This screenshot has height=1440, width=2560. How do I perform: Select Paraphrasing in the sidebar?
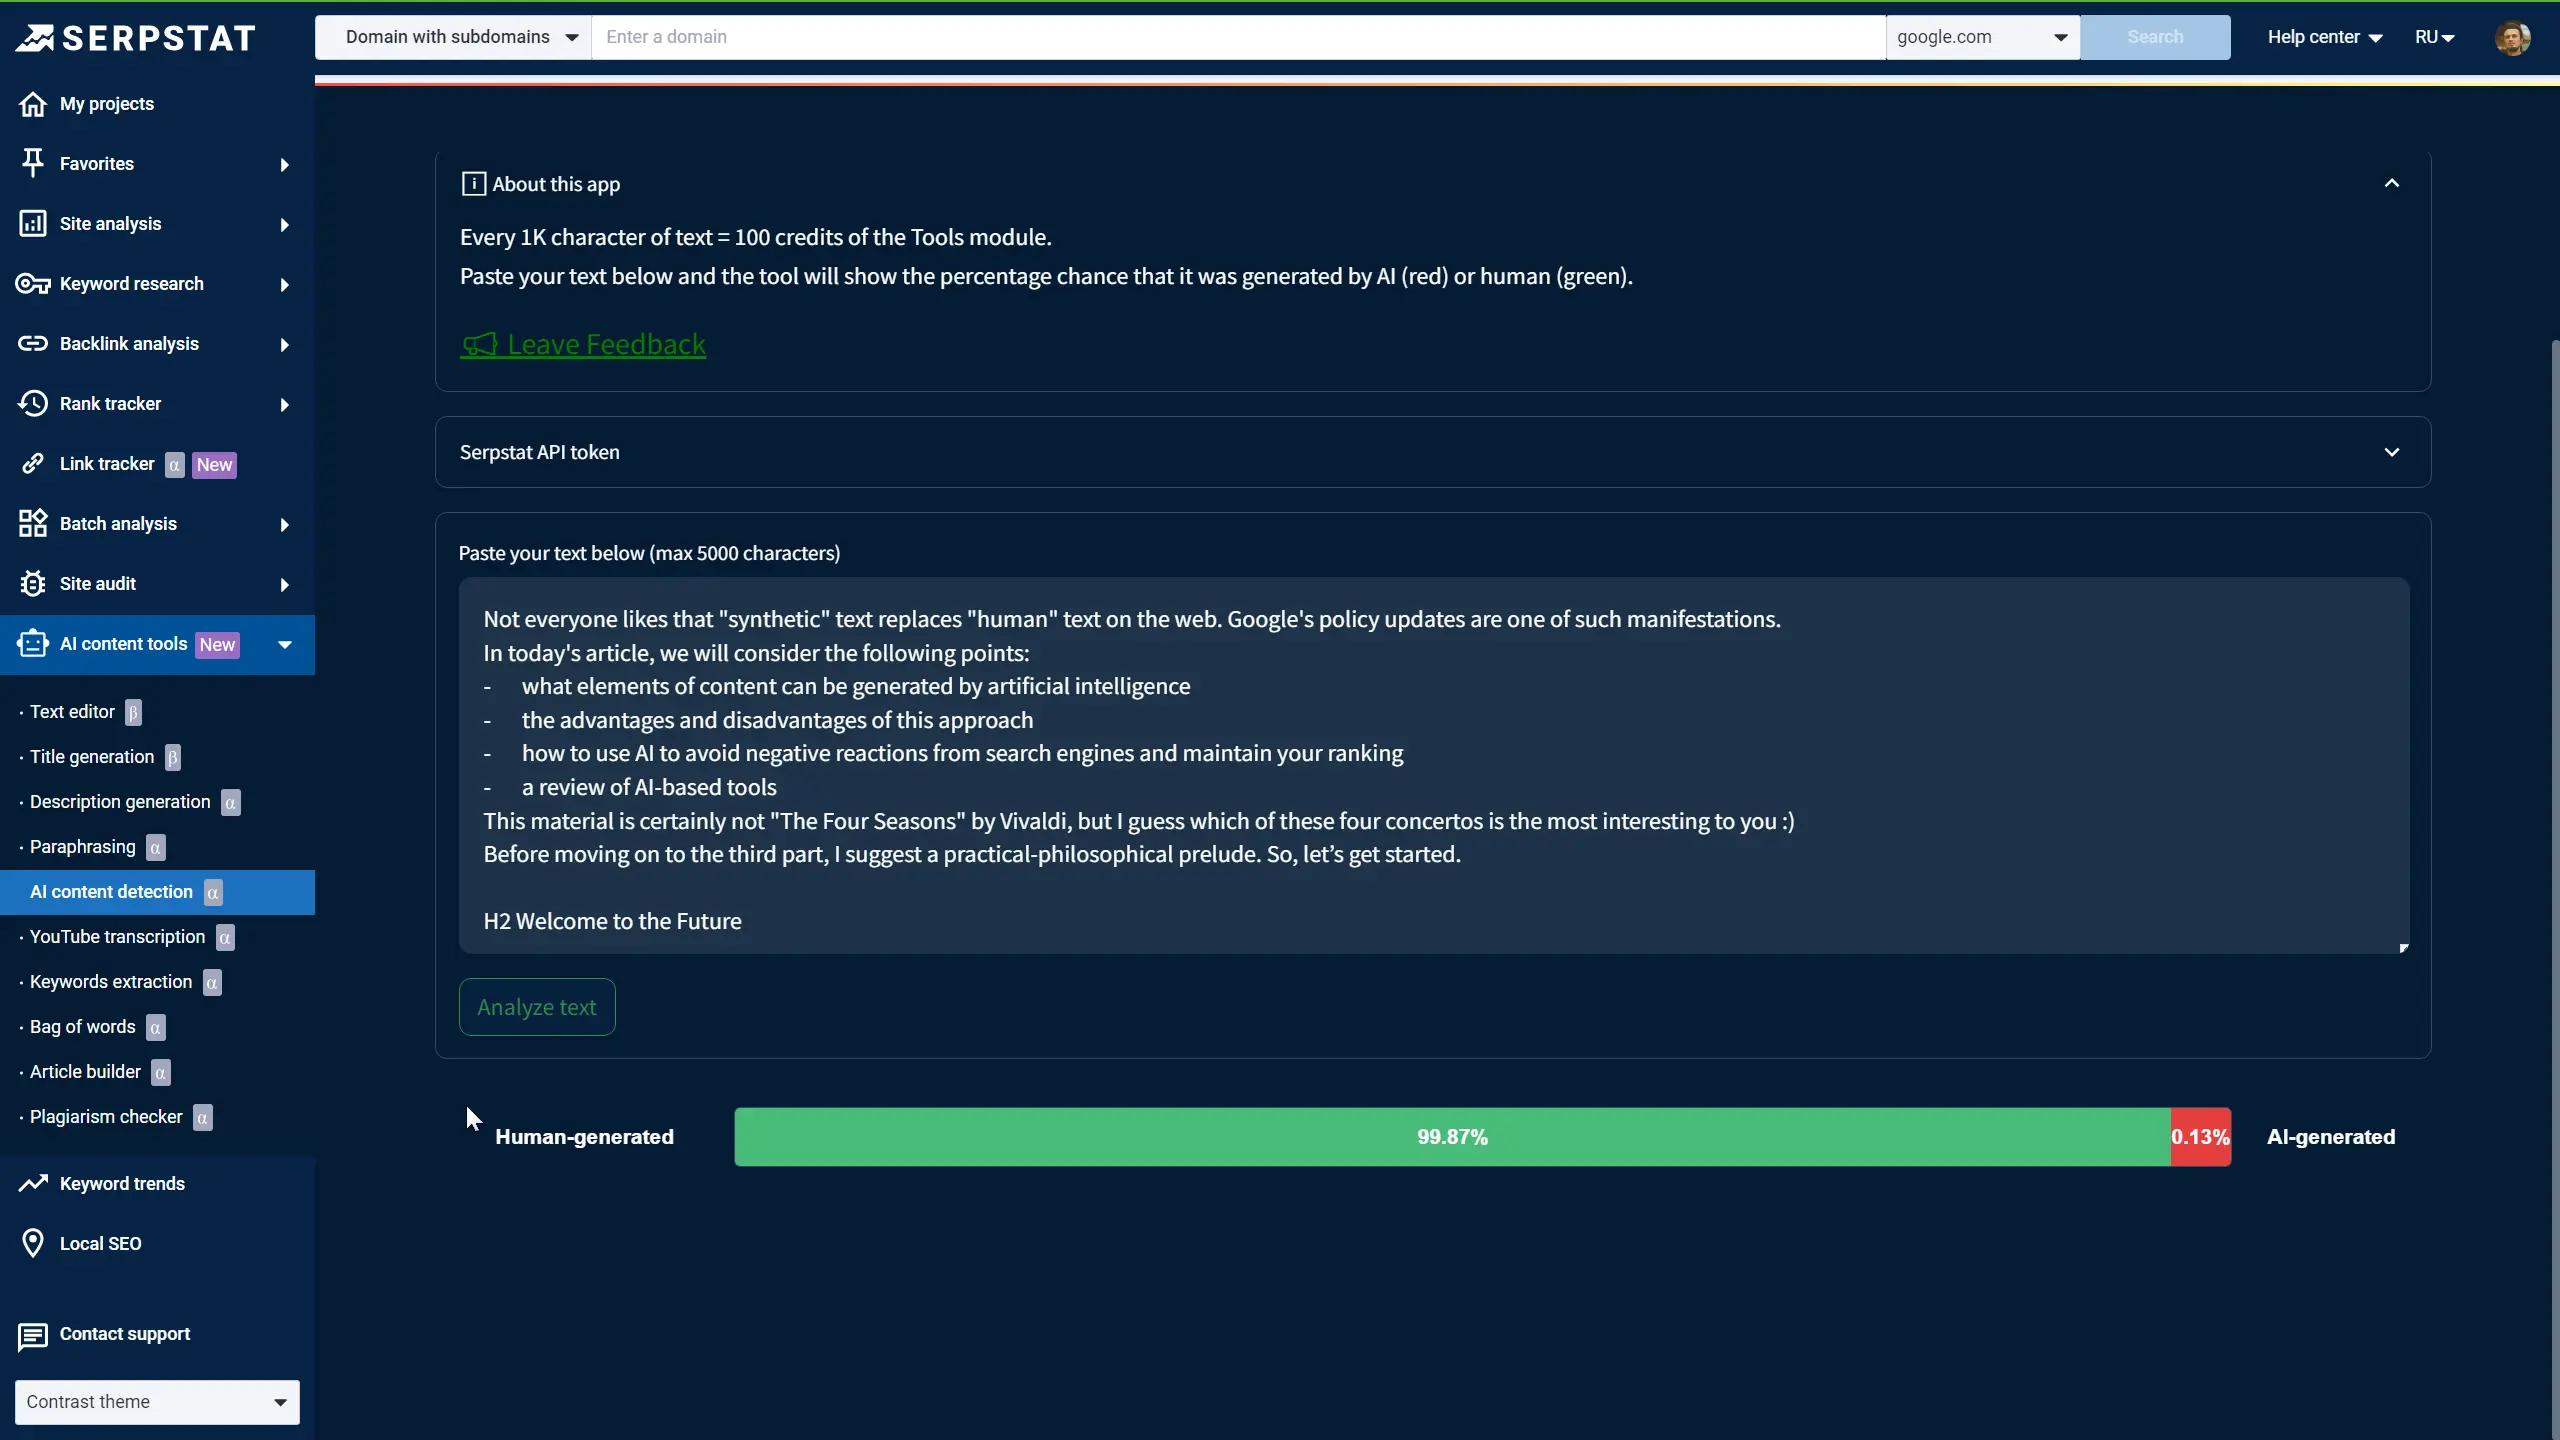point(82,847)
